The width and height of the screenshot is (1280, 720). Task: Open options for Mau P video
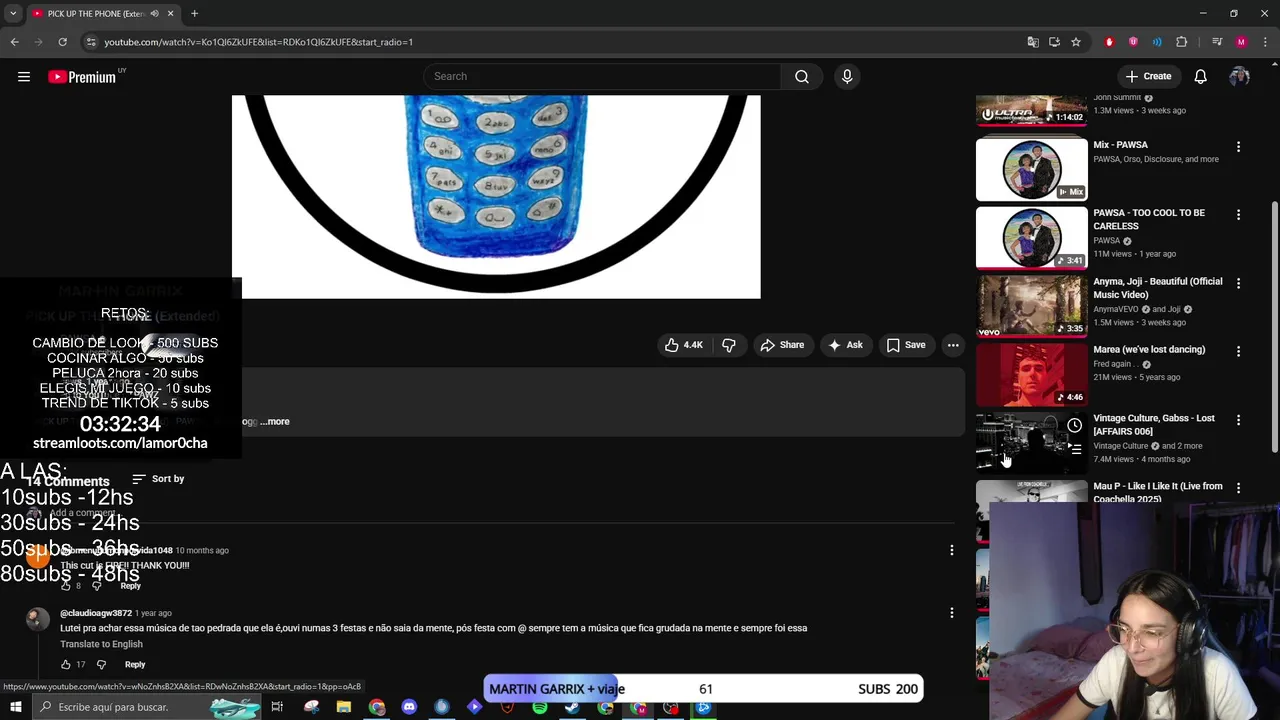[1238, 488]
